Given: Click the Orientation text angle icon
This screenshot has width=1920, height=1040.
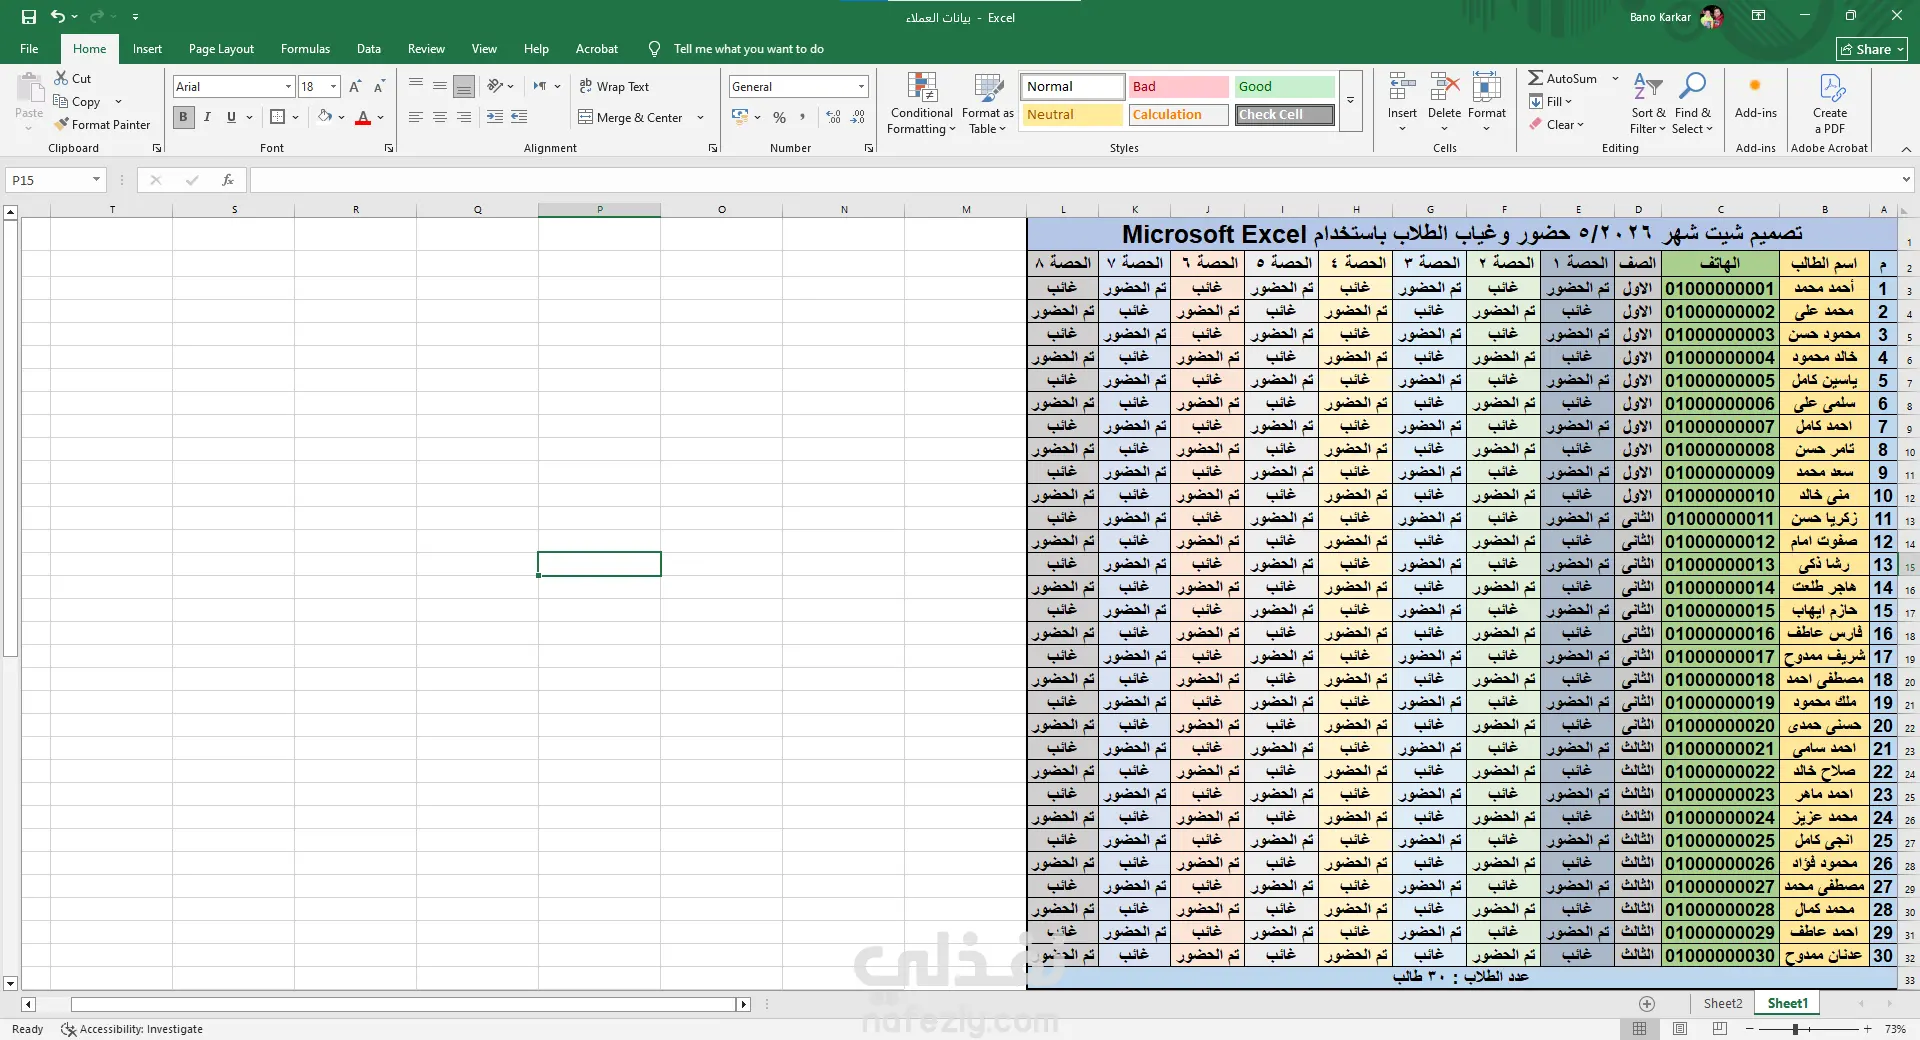Looking at the screenshot, I should pyautogui.click(x=494, y=86).
